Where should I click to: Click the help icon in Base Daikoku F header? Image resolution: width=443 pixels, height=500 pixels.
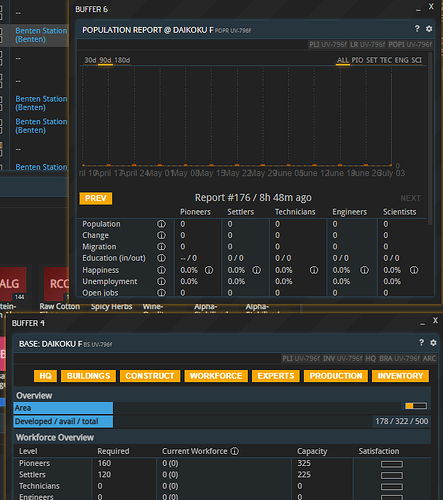click(x=421, y=343)
